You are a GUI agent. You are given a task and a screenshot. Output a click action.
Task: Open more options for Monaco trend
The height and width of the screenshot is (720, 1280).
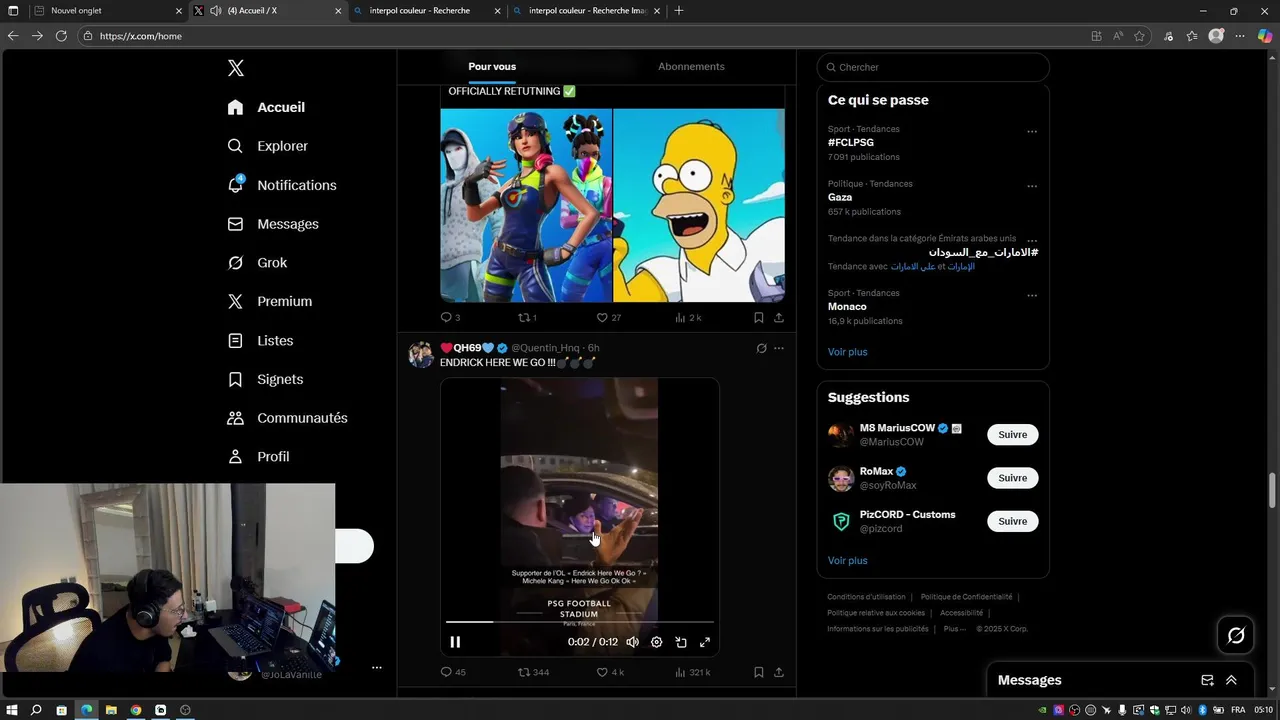click(1032, 295)
